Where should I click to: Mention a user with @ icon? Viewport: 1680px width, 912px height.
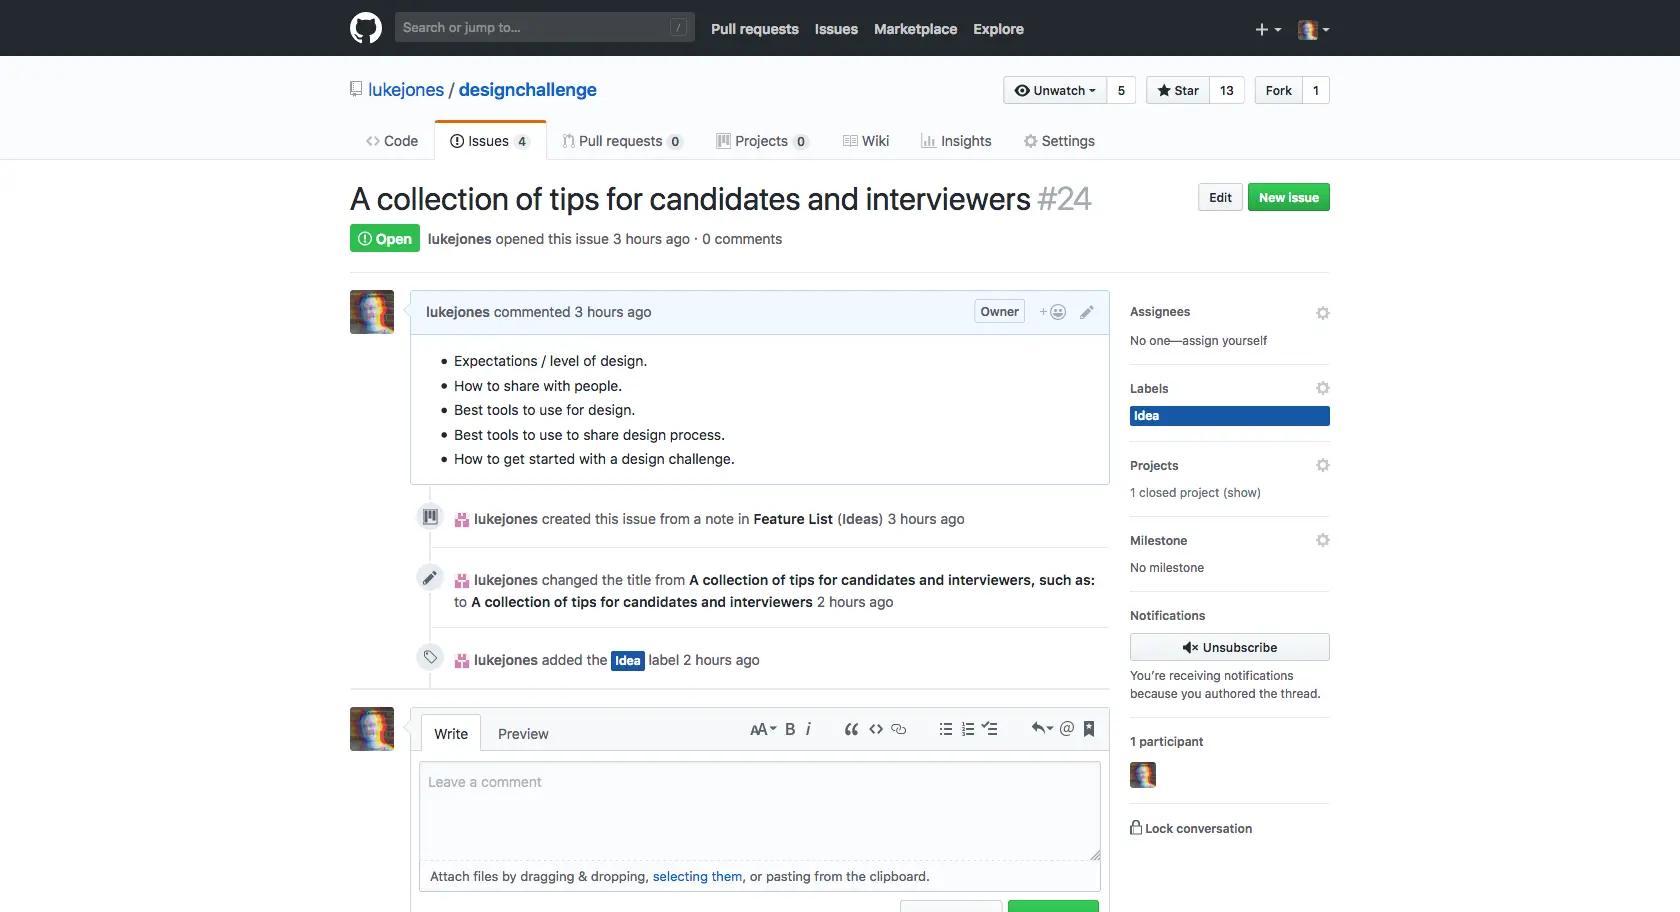coord(1067,729)
